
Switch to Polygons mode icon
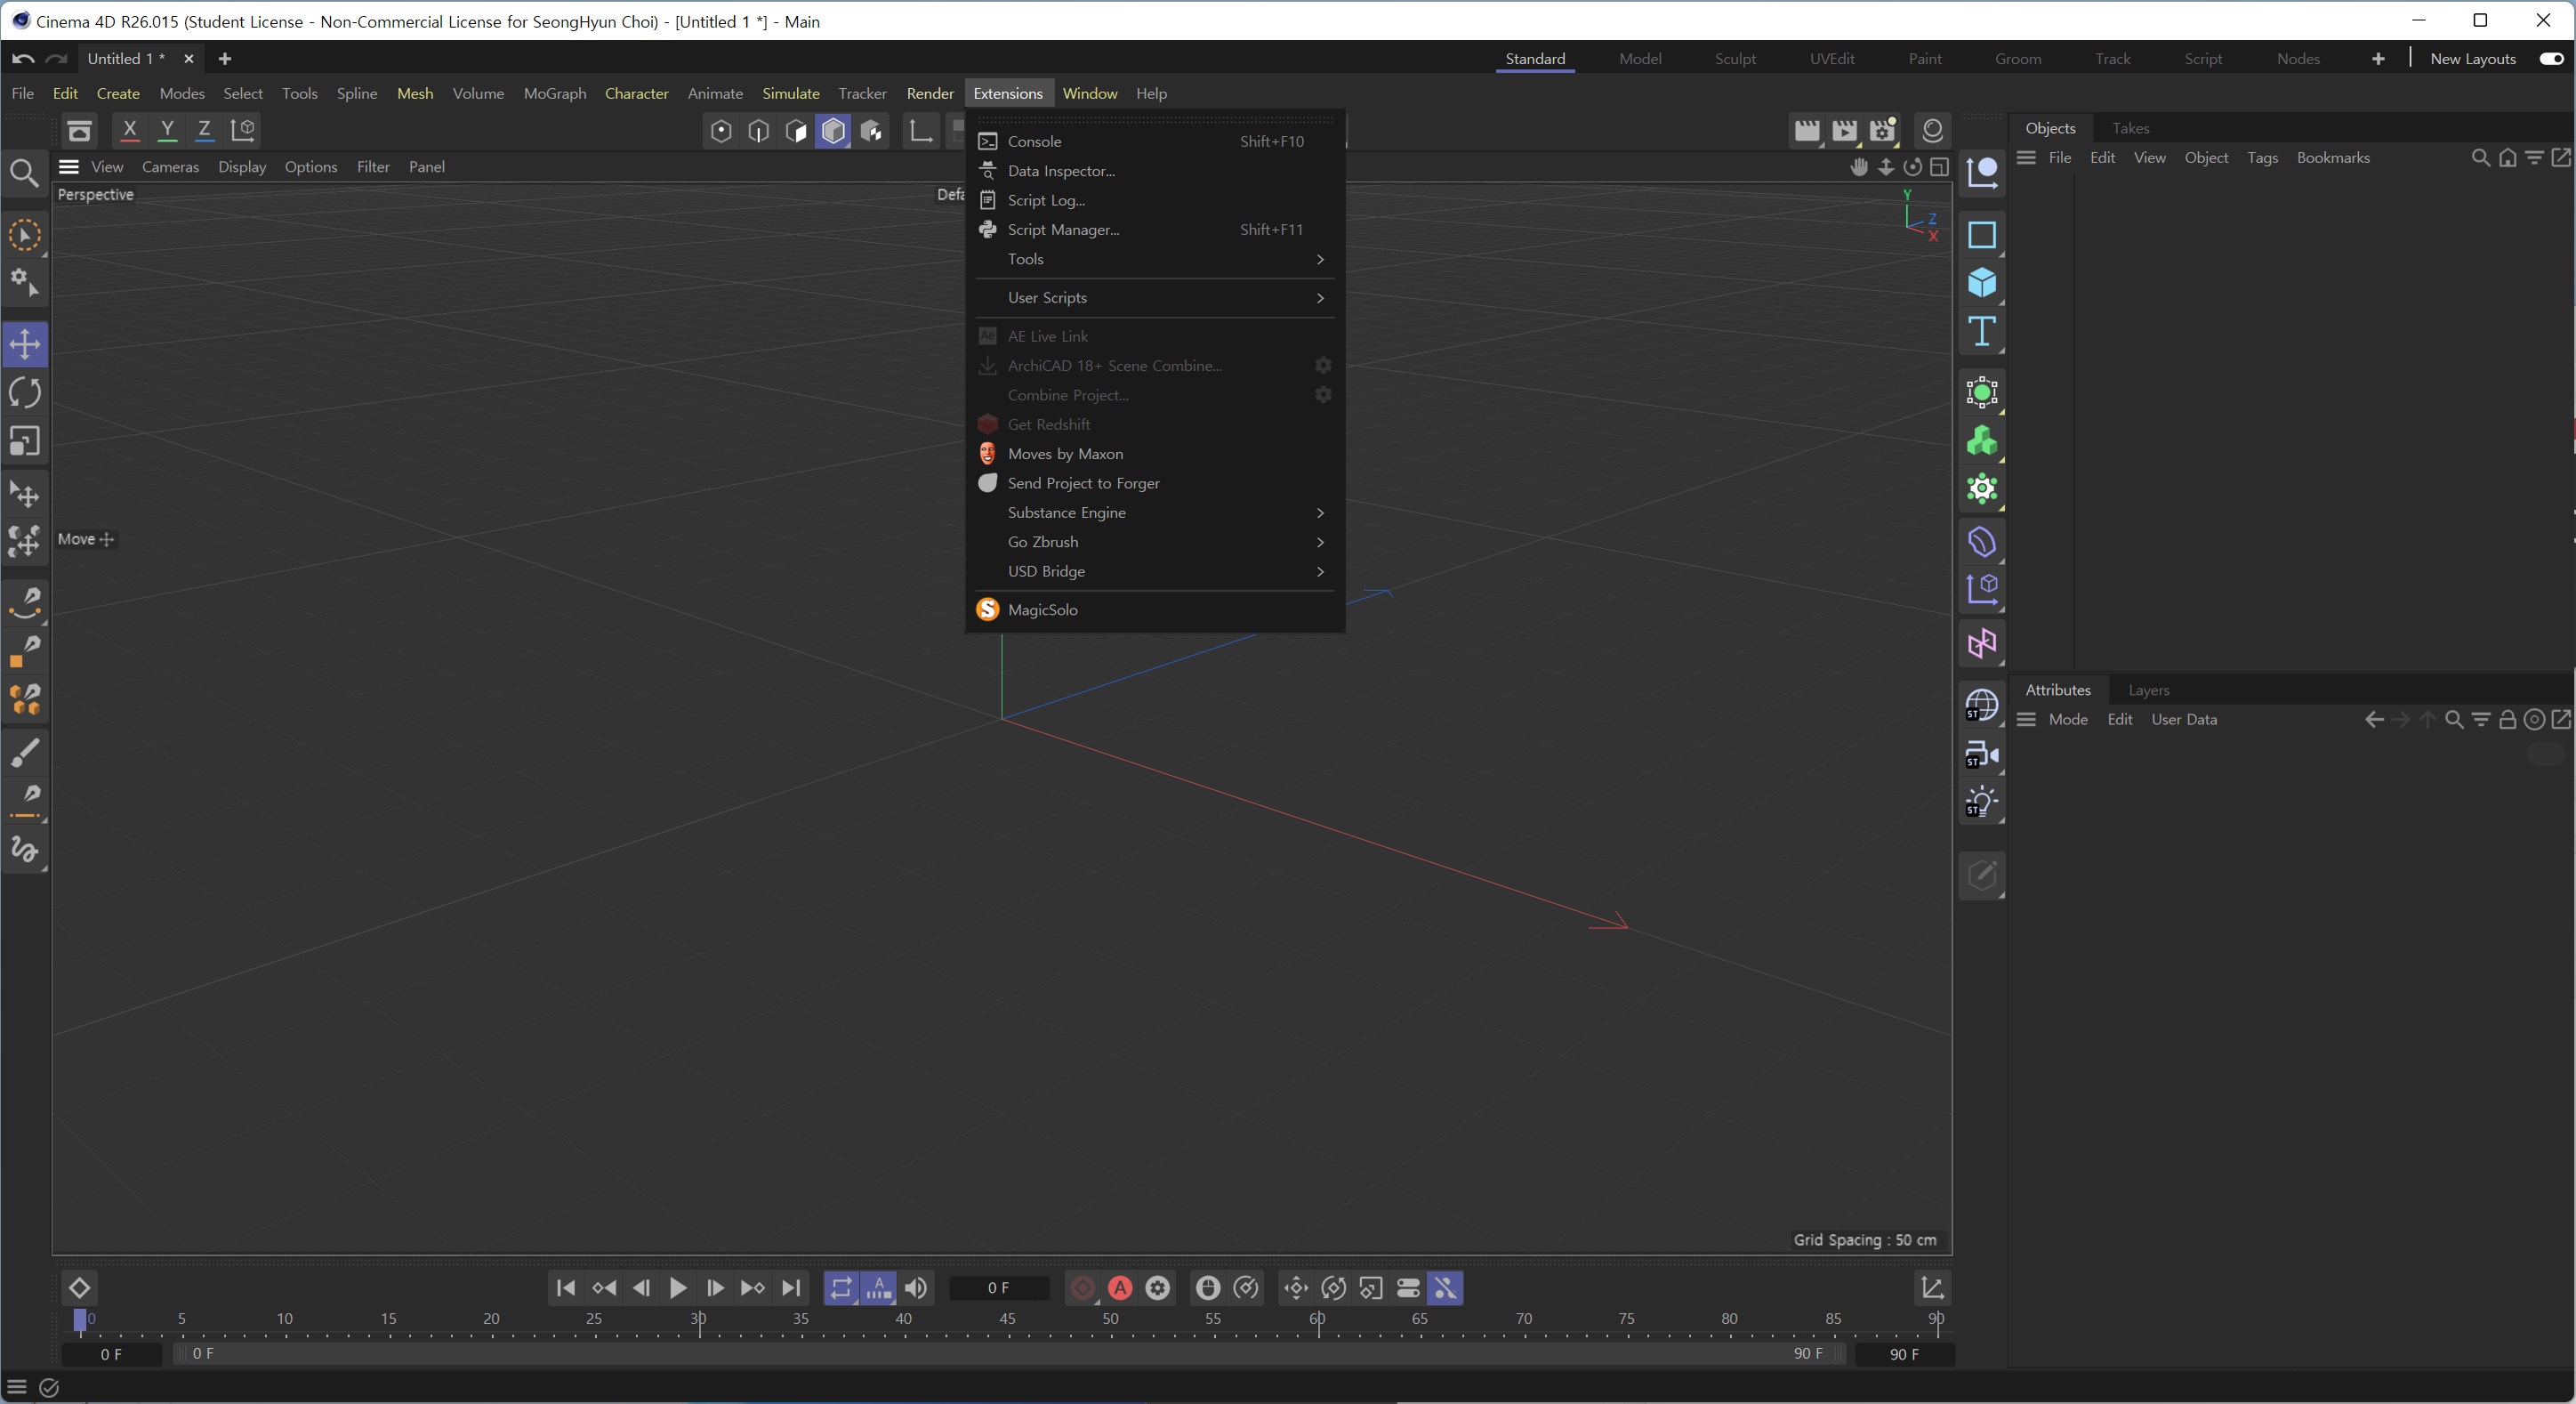[x=796, y=131]
